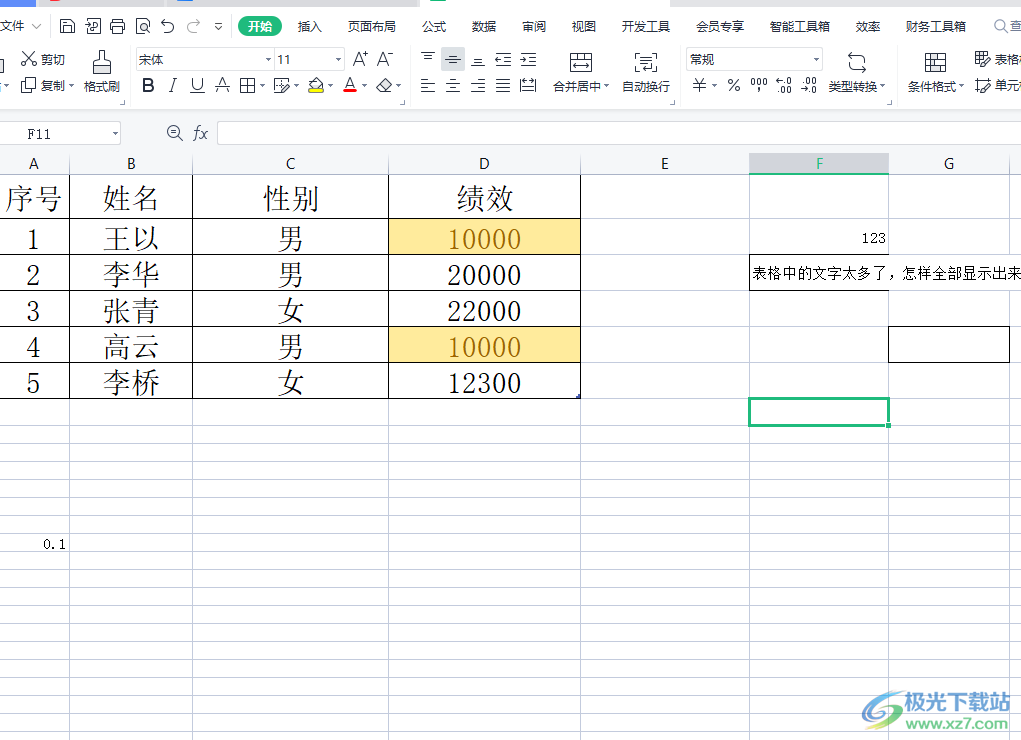
Task: Expand font color dropdown arrow
Action: tap(364, 85)
